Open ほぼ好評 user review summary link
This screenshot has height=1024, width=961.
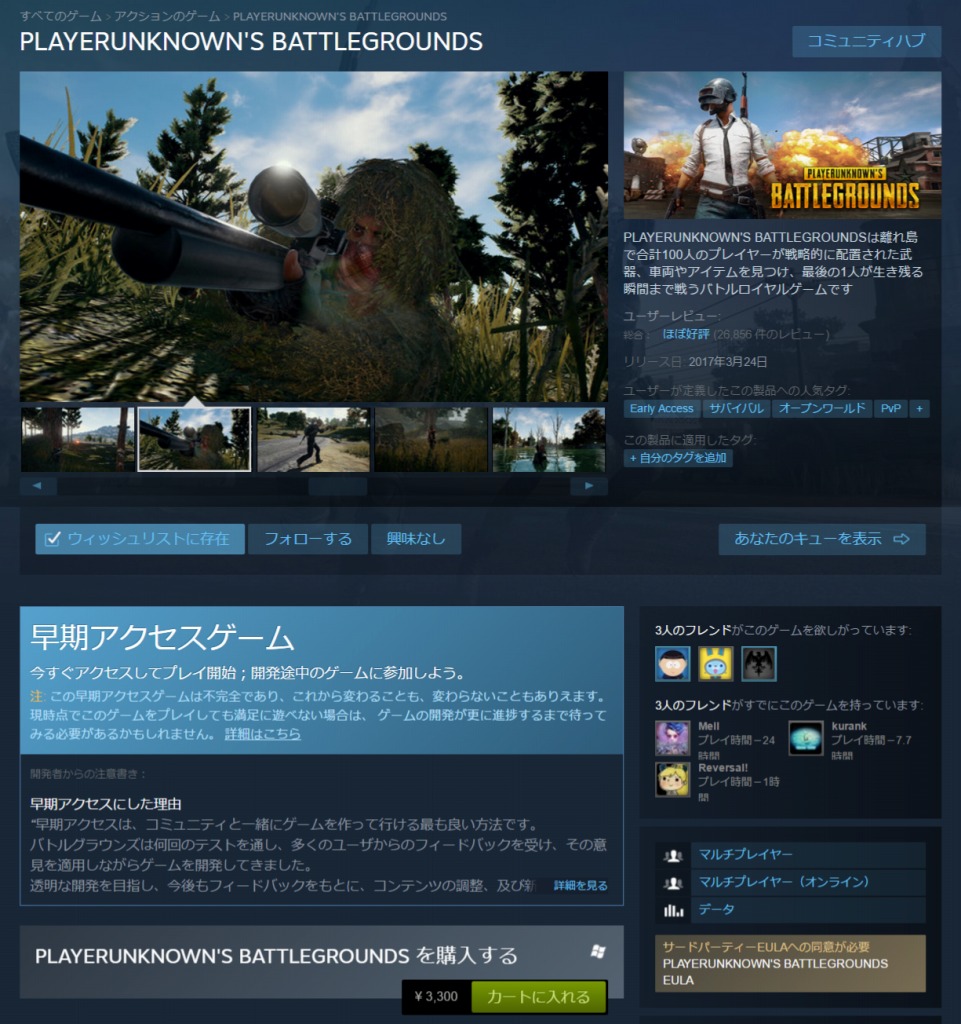[x=685, y=334]
